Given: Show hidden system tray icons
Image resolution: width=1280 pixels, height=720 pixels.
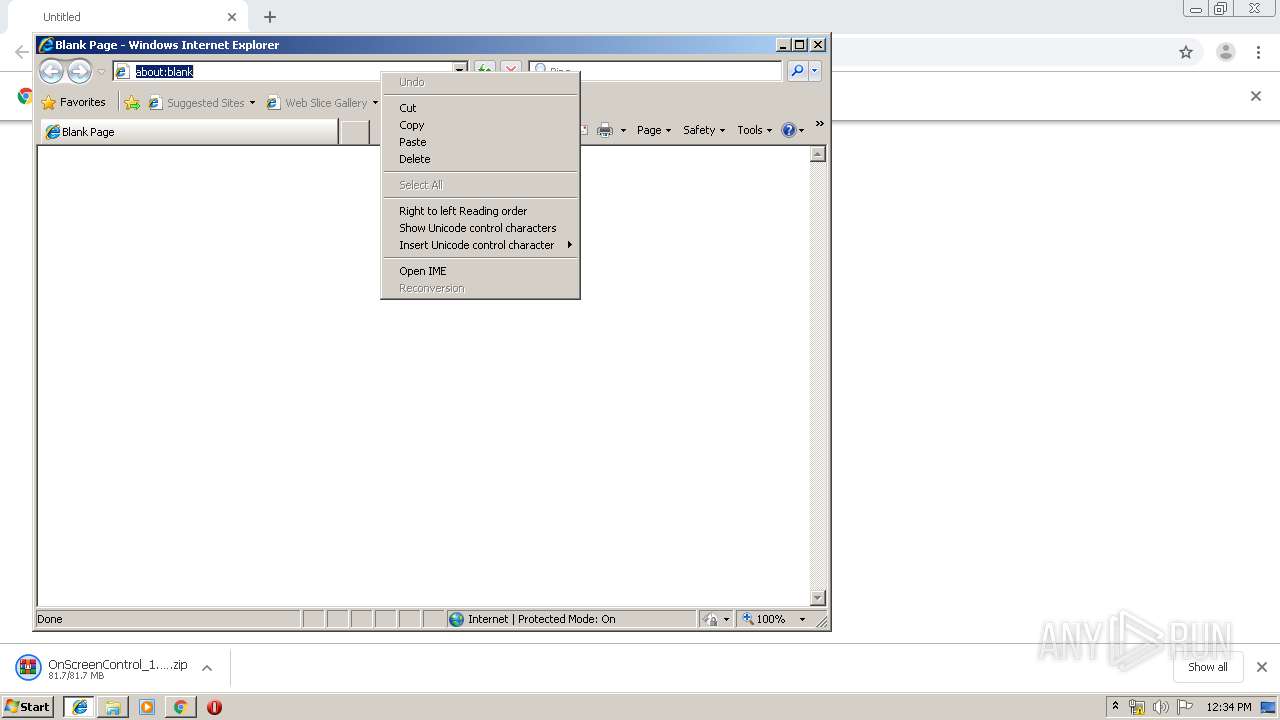Looking at the screenshot, I should [x=1115, y=707].
